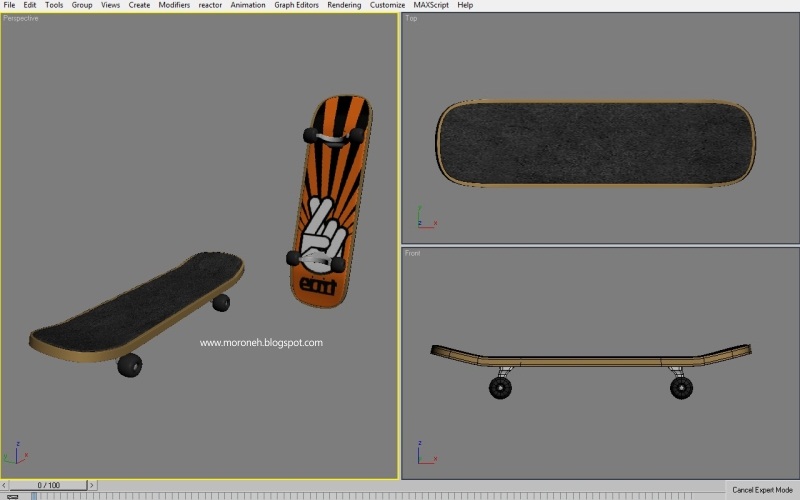Open the File menu
800x500 pixels.
click(x=9, y=5)
